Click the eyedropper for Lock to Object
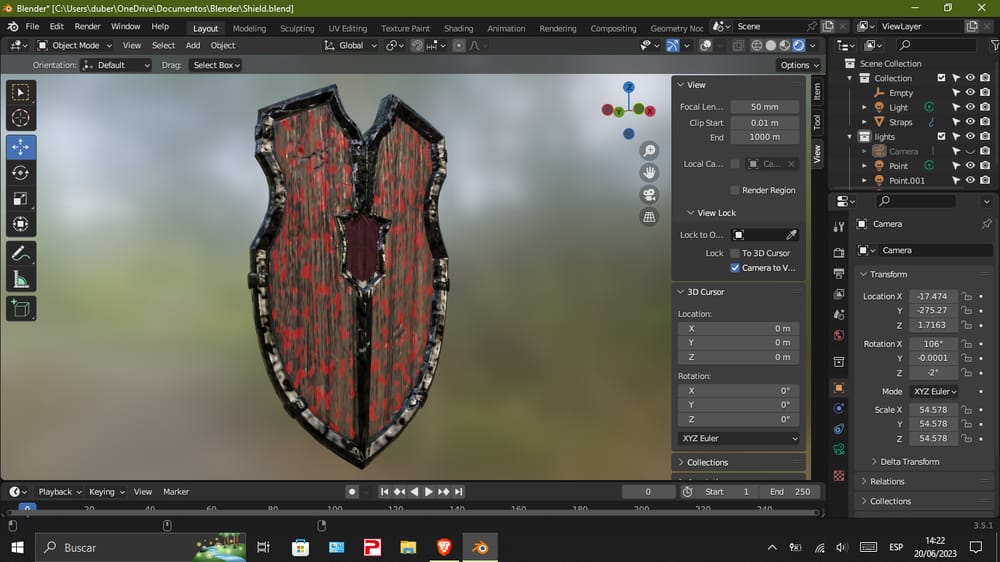1000x562 pixels. coord(791,235)
